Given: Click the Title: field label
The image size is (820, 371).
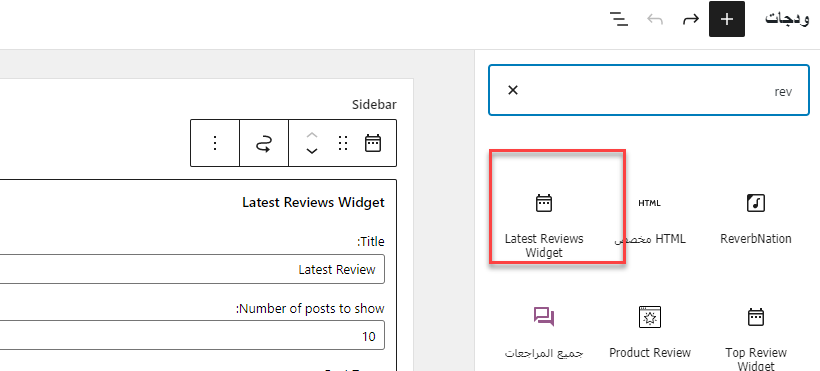Looking at the screenshot, I should pos(371,242).
